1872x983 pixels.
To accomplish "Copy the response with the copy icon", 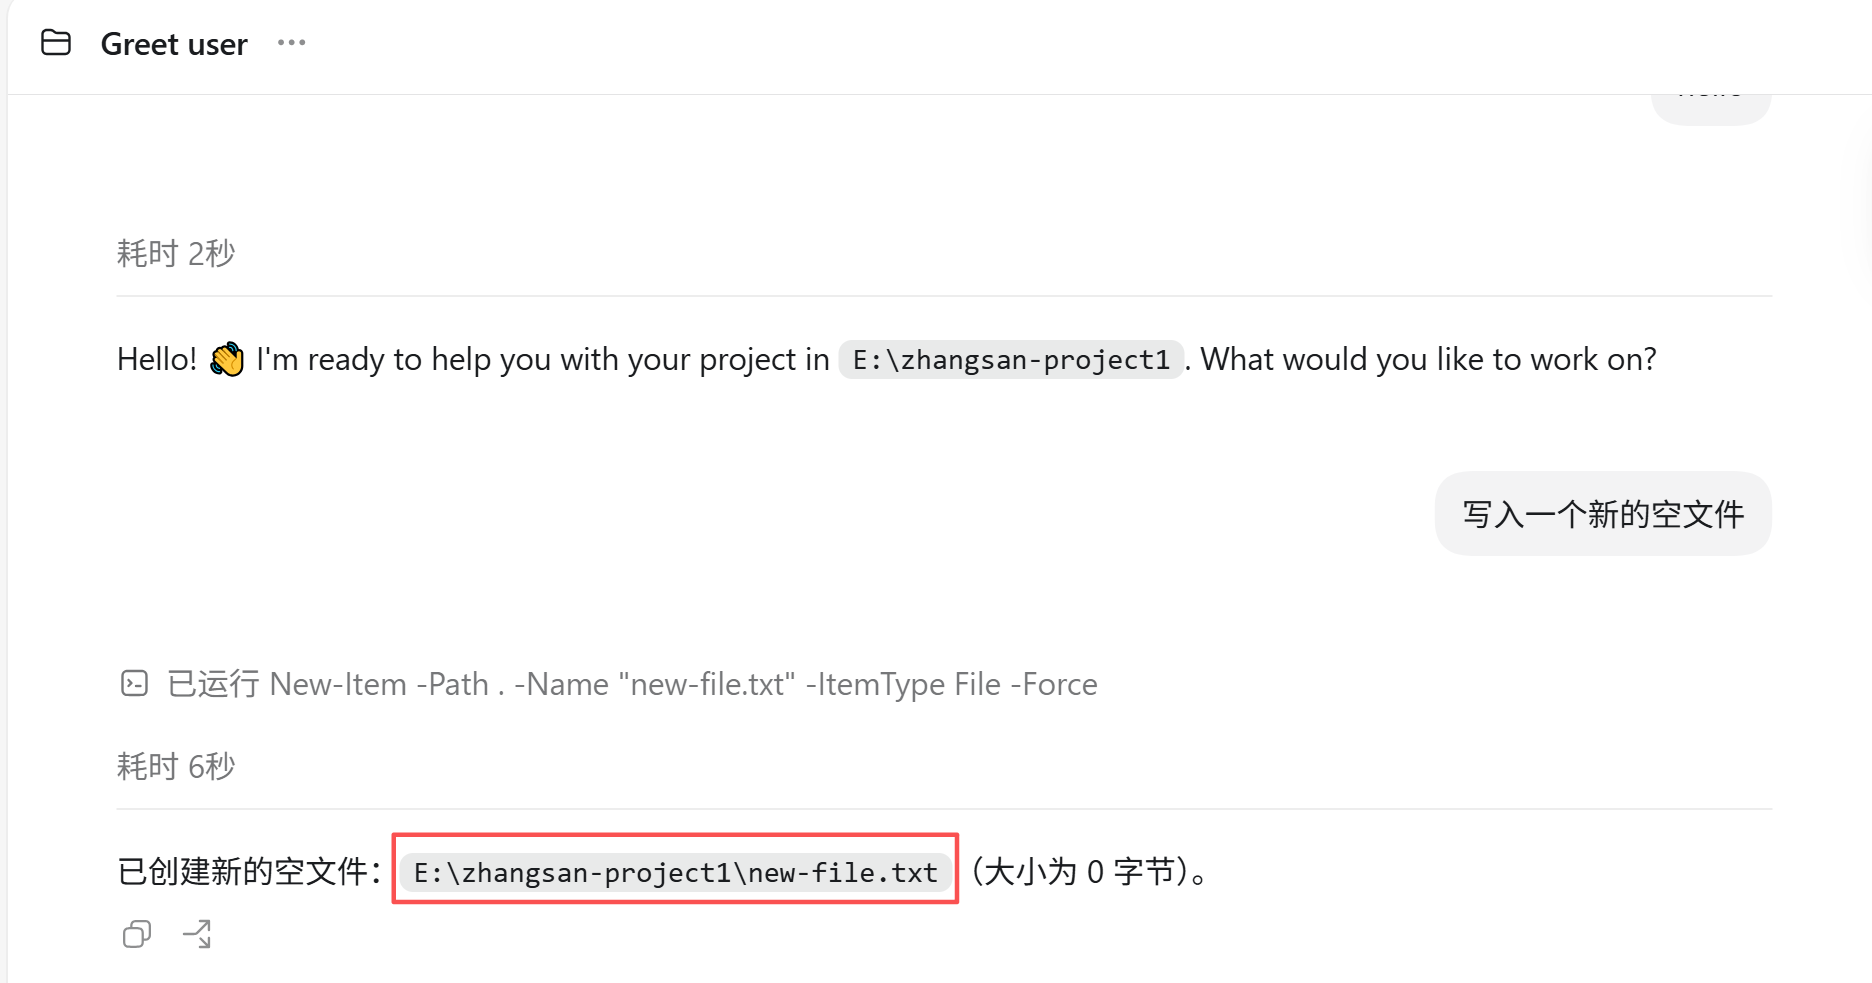I will pos(137,934).
